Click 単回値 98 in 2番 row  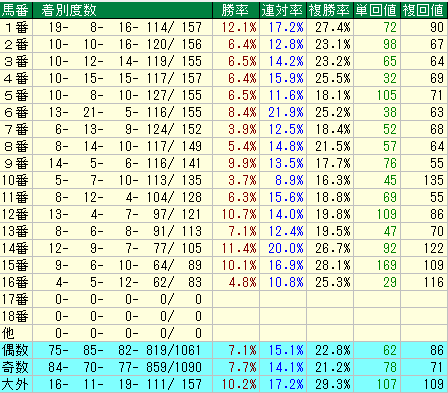tap(390, 44)
